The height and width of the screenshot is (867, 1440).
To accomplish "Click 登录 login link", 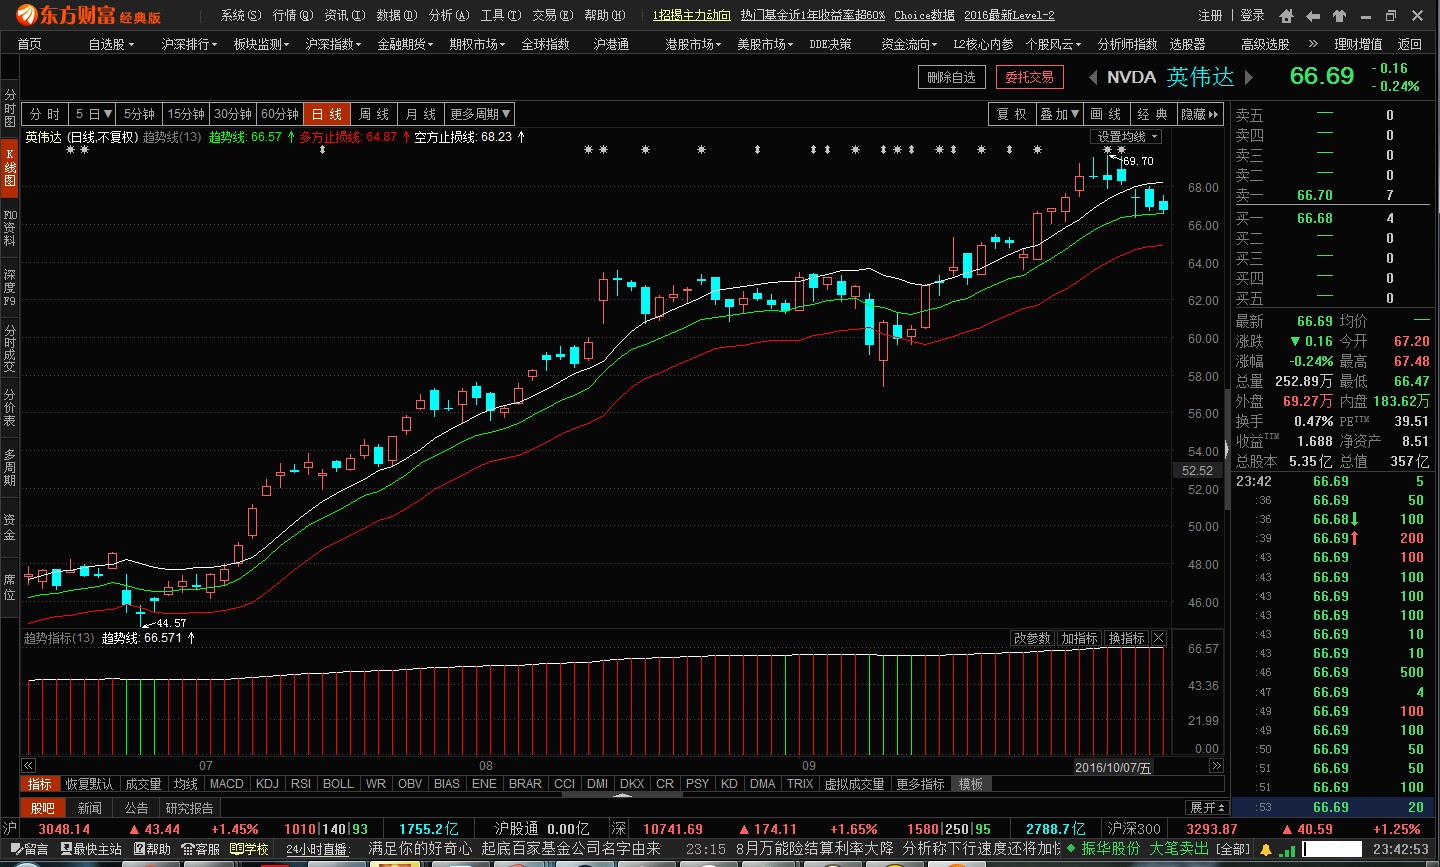I will pyautogui.click(x=1252, y=15).
